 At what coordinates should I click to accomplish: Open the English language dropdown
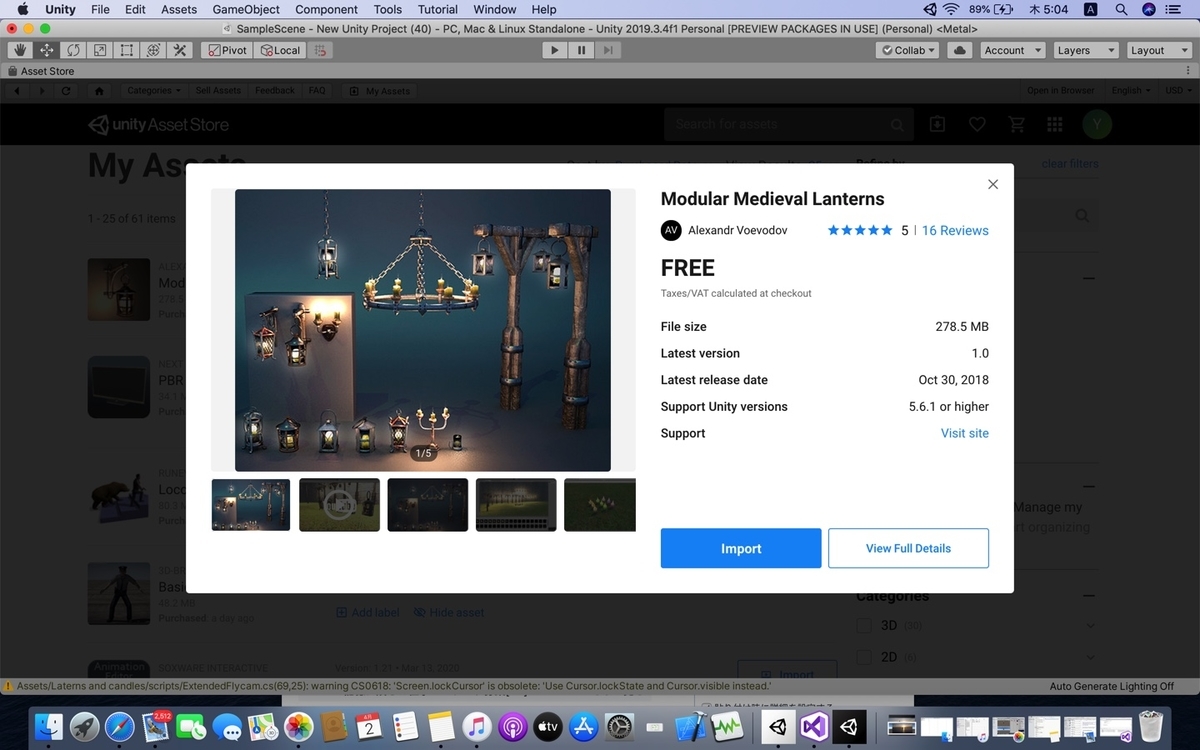pyautogui.click(x=1131, y=90)
